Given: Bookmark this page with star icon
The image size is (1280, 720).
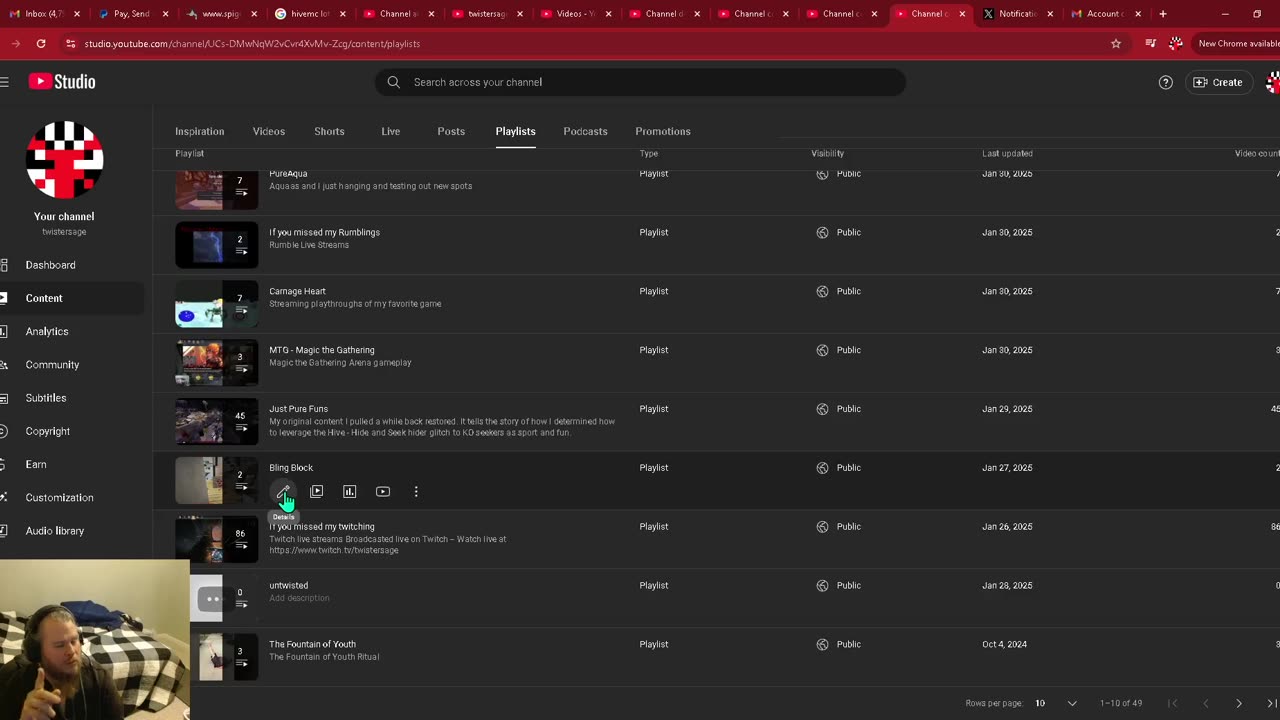Looking at the screenshot, I should (1116, 44).
